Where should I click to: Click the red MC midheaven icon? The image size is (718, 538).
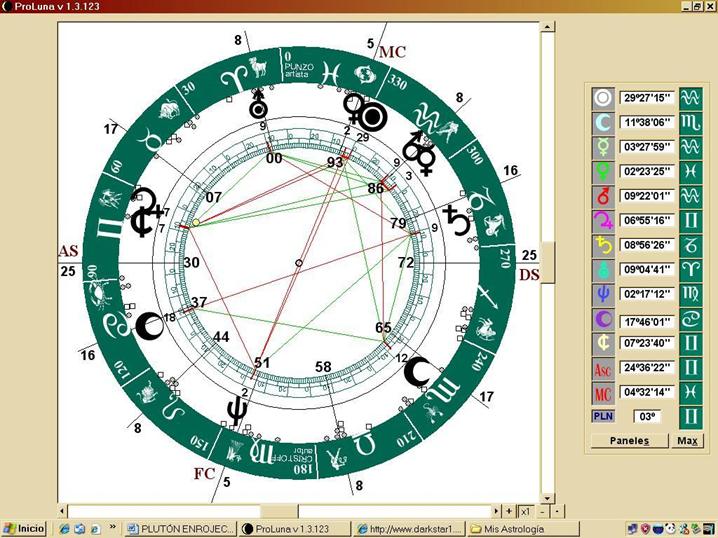pyautogui.click(x=602, y=392)
